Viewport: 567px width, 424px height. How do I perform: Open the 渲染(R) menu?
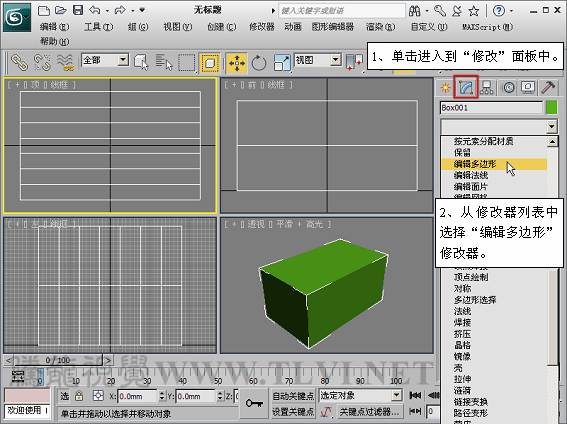(x=381, y=27)
